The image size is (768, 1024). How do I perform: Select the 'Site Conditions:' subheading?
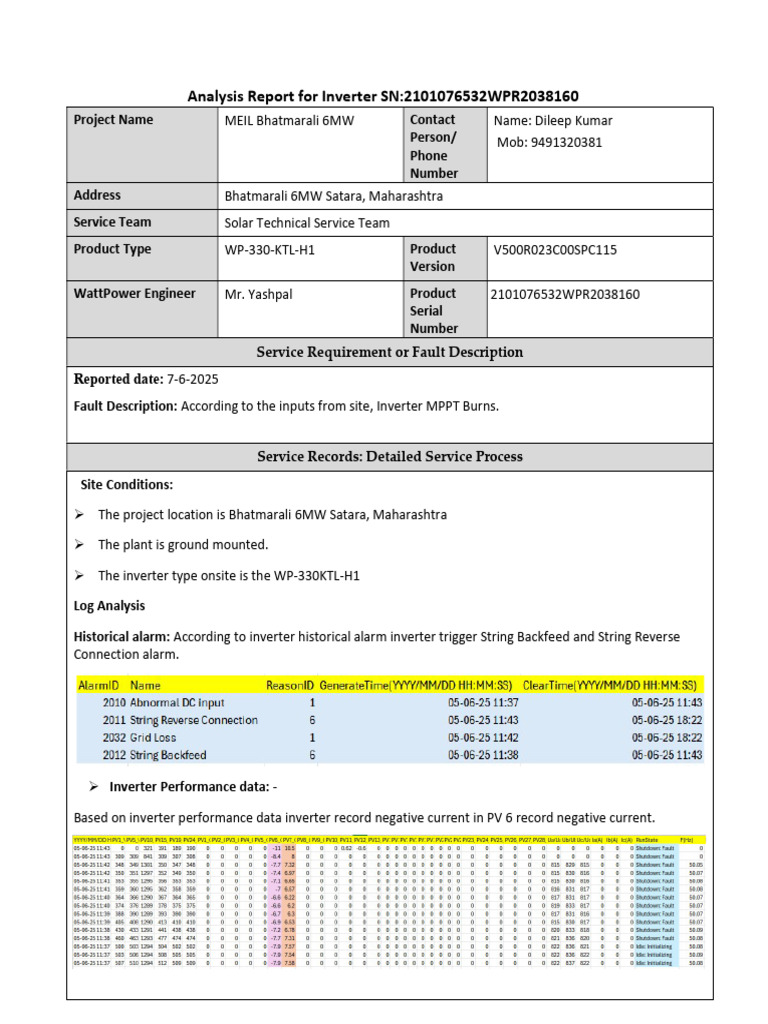click(127, 485)
